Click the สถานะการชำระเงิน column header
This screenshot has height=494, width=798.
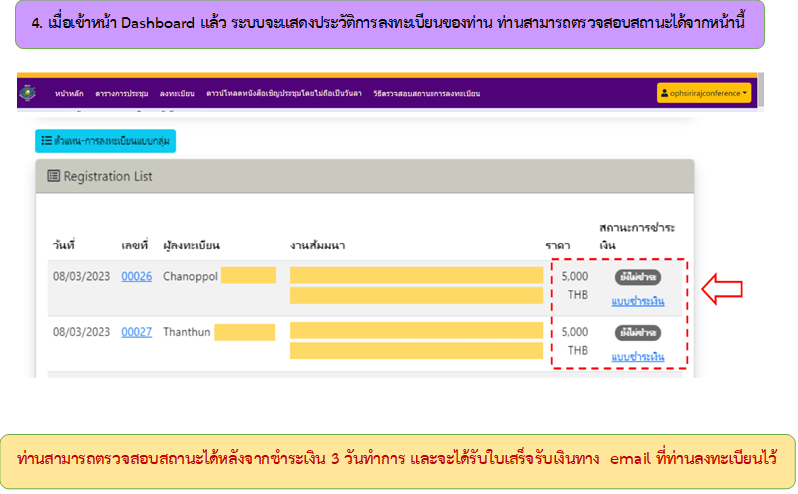click(x=632, y=236)
